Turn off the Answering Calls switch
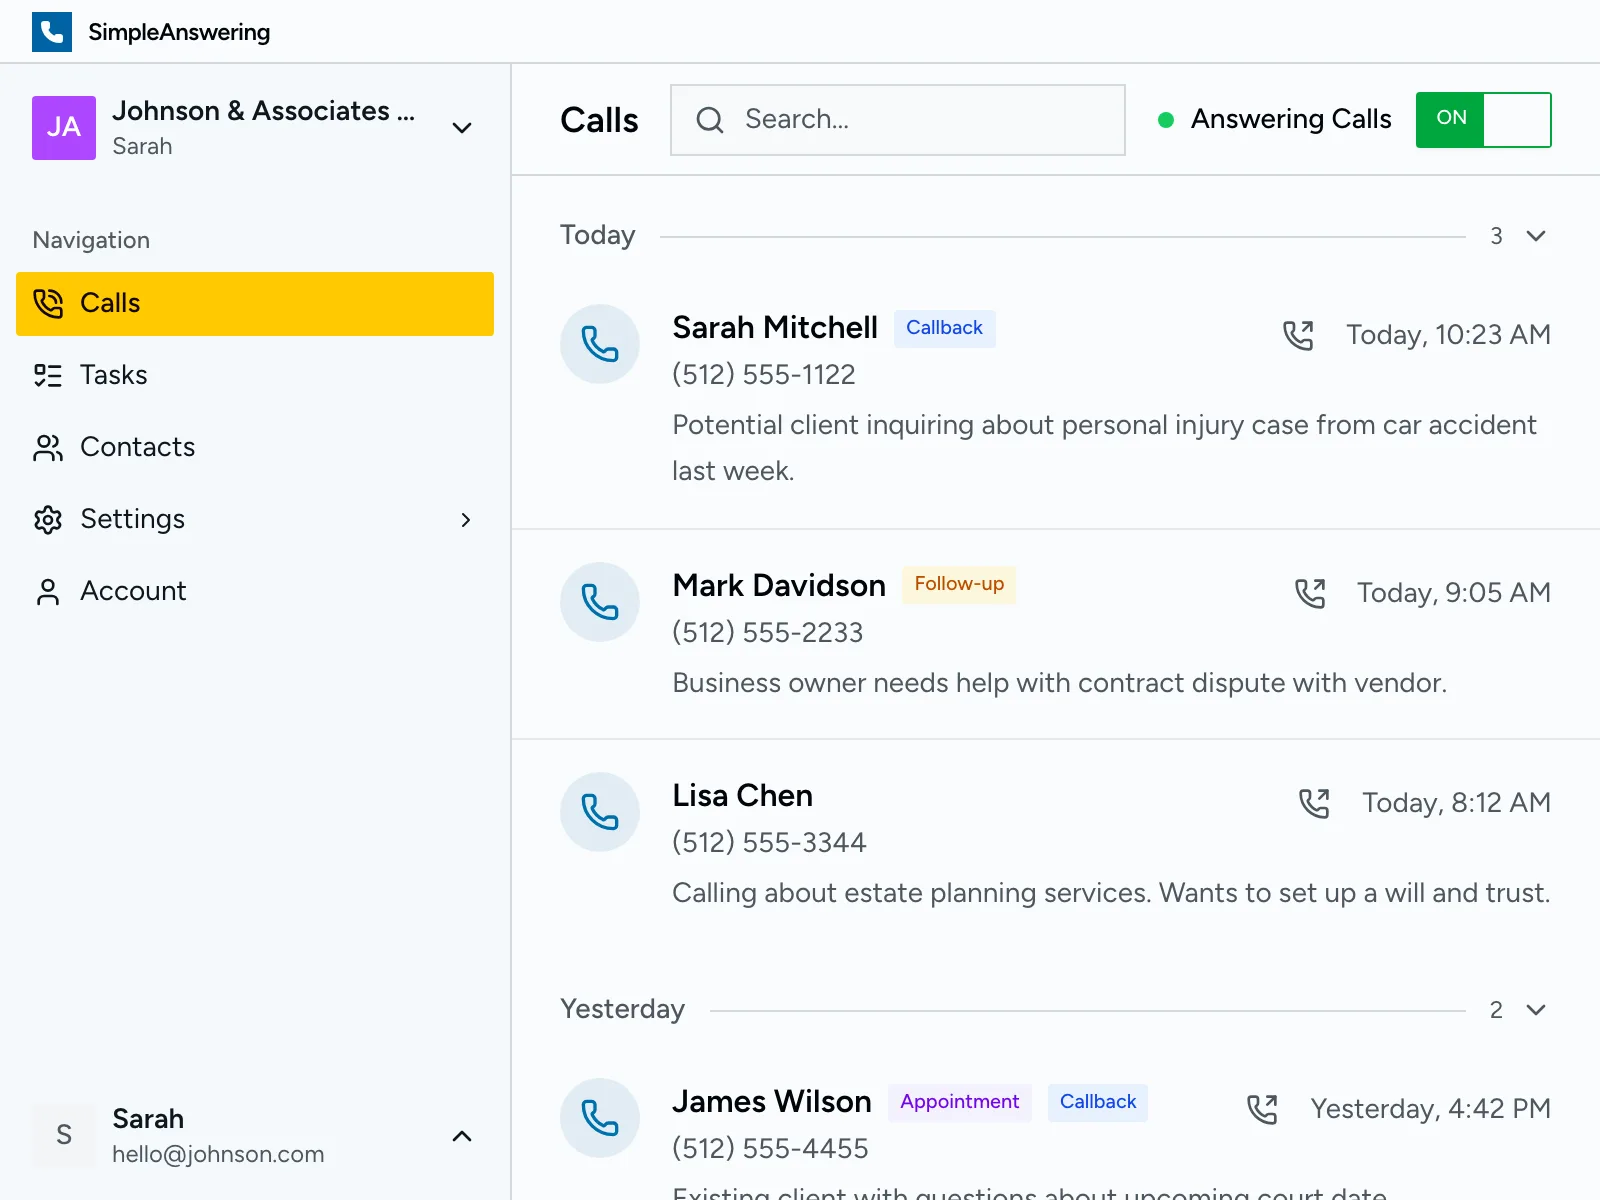Screen dimensions: 1600x1200 pos(1483,119)
